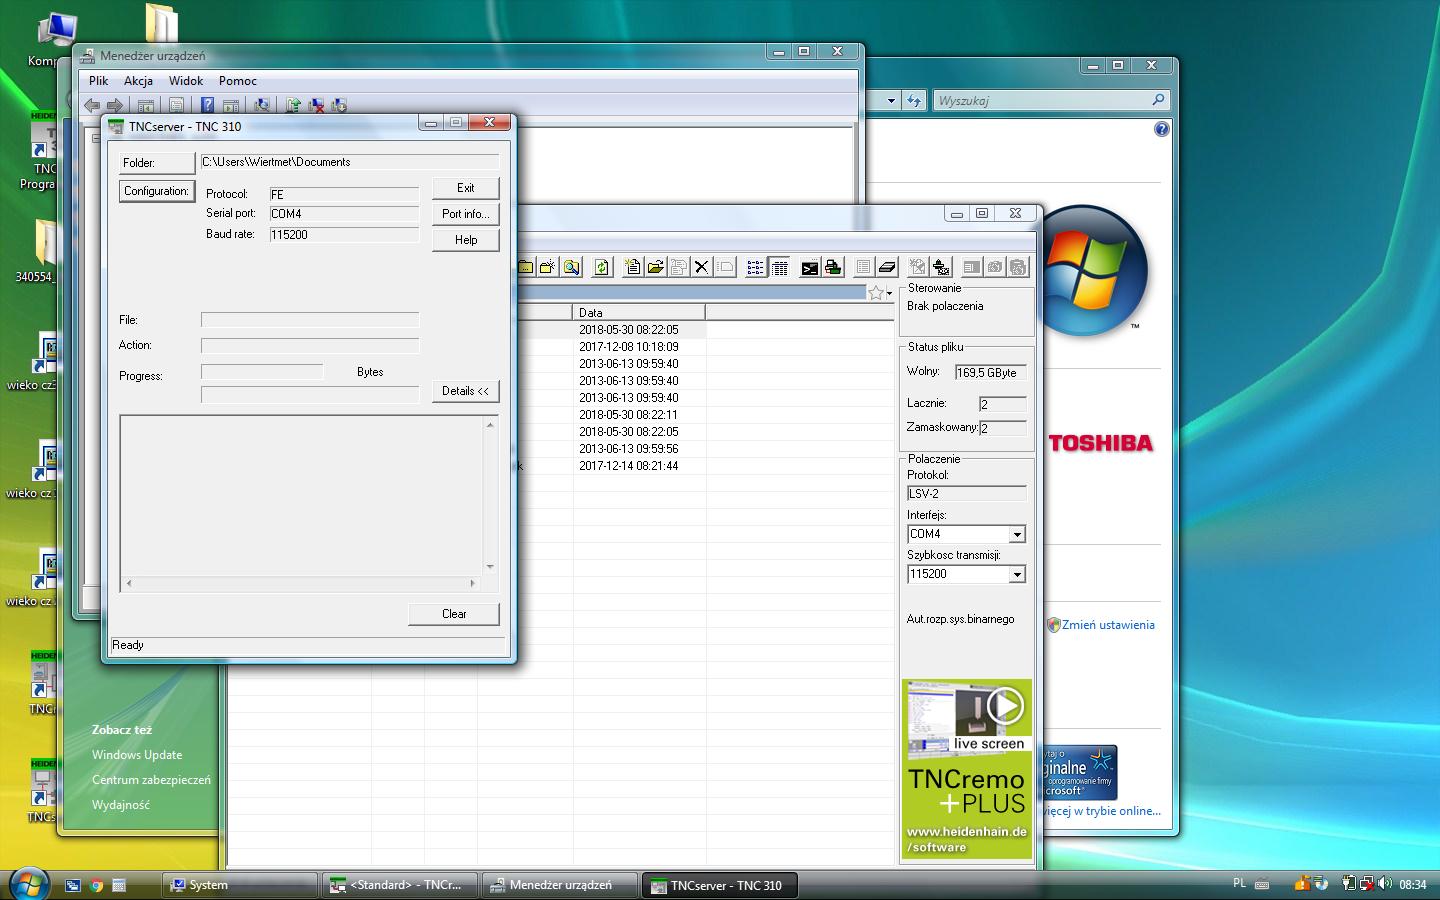The width and height of the screenshot is (1440, 900).
Task: Click the Help button in TNCserver
Action: (x=465, y=240)
